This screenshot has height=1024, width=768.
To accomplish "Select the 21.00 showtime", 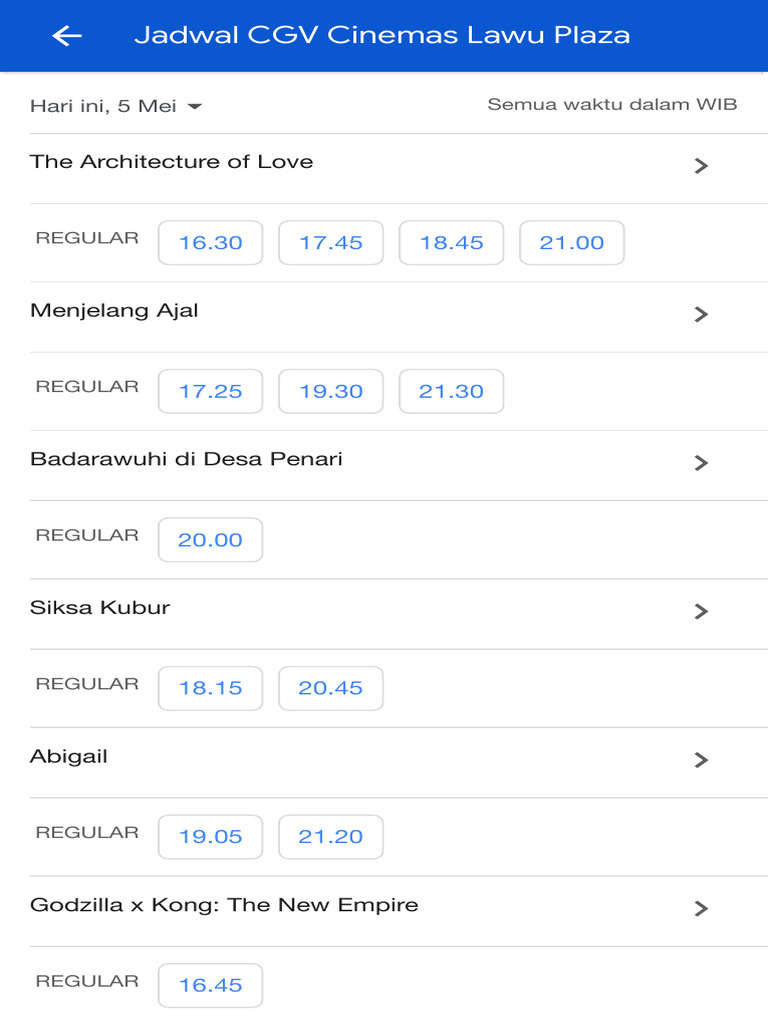I will 572,243.
